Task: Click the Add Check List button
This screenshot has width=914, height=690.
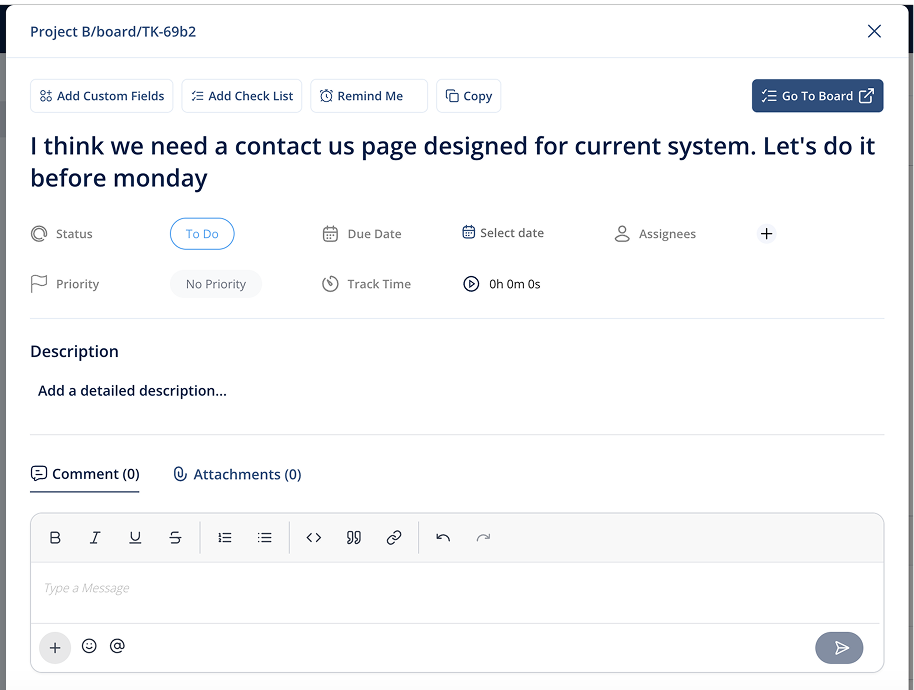Action: 242,96
